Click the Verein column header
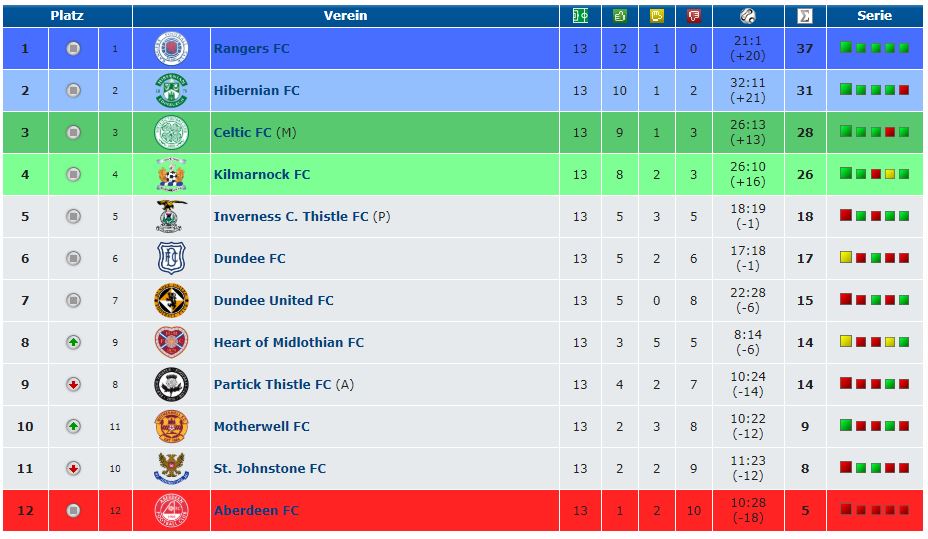The width and height of the screenshot is (928, 539). (x=346, y=16)
